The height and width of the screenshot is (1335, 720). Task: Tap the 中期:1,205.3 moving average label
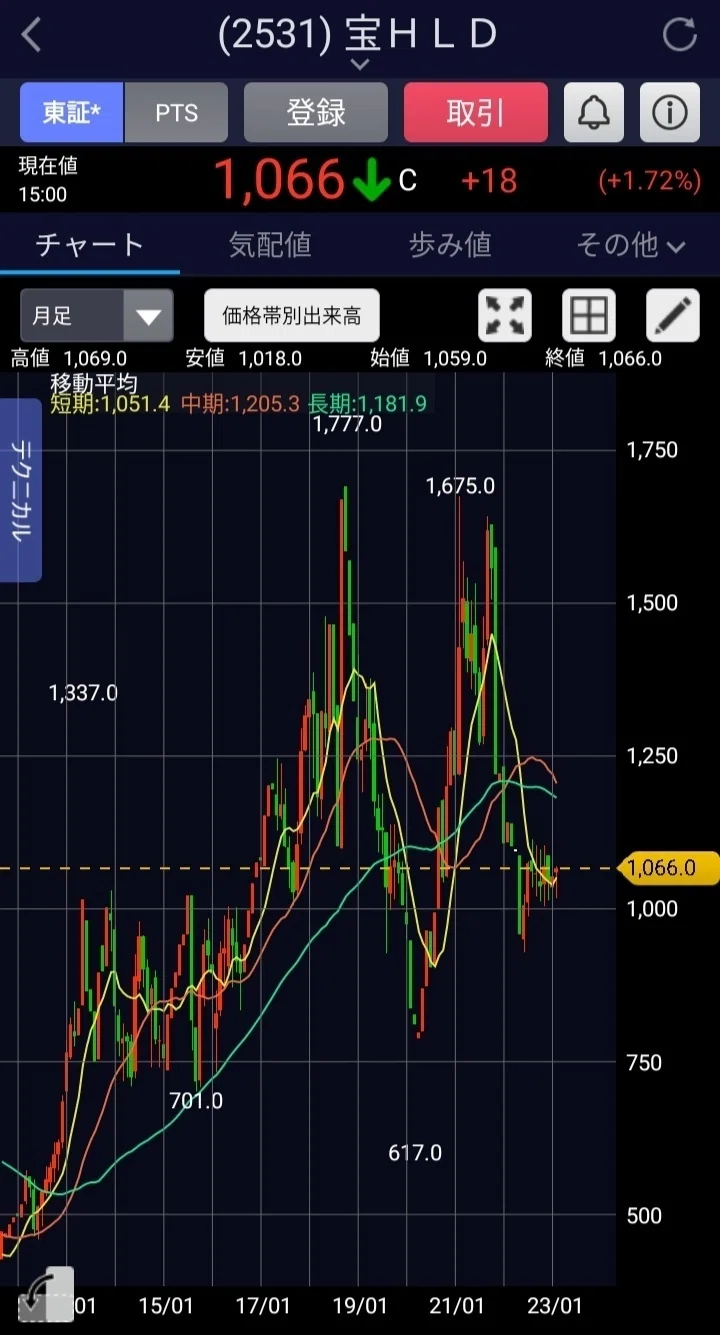tap(240, 403)
